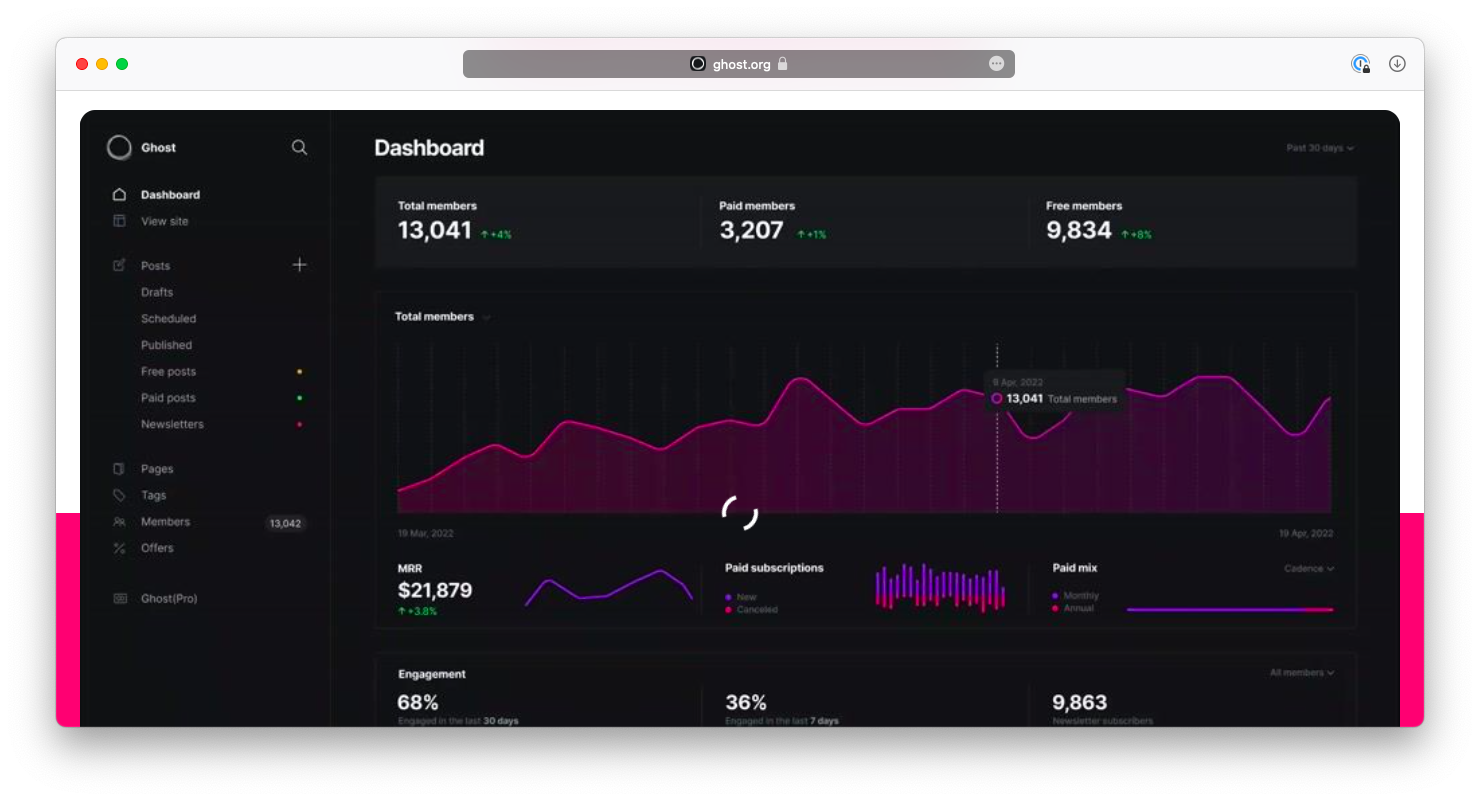Expand the Total members chart selector
The width and height of the screenshot is (1480, 801).
[487, 317]
